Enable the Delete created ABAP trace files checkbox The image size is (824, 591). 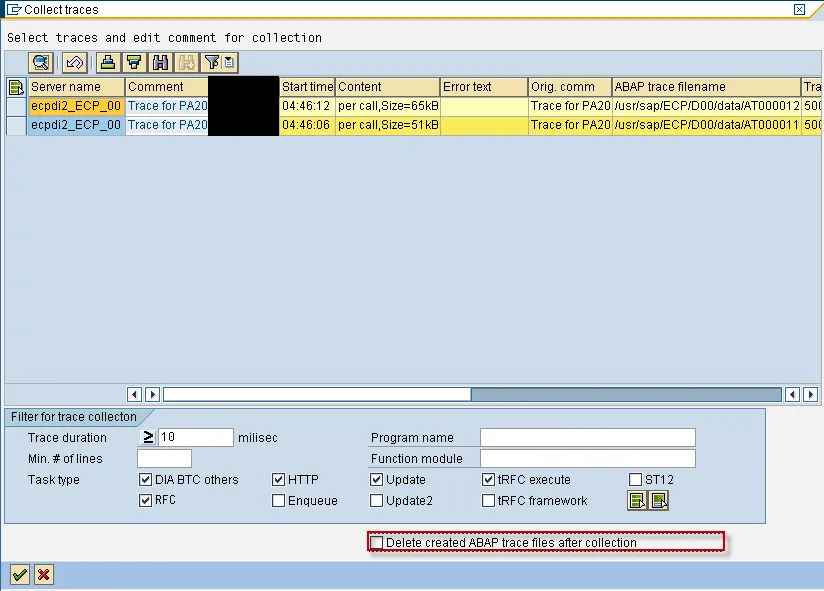click(x=377, y=541)
